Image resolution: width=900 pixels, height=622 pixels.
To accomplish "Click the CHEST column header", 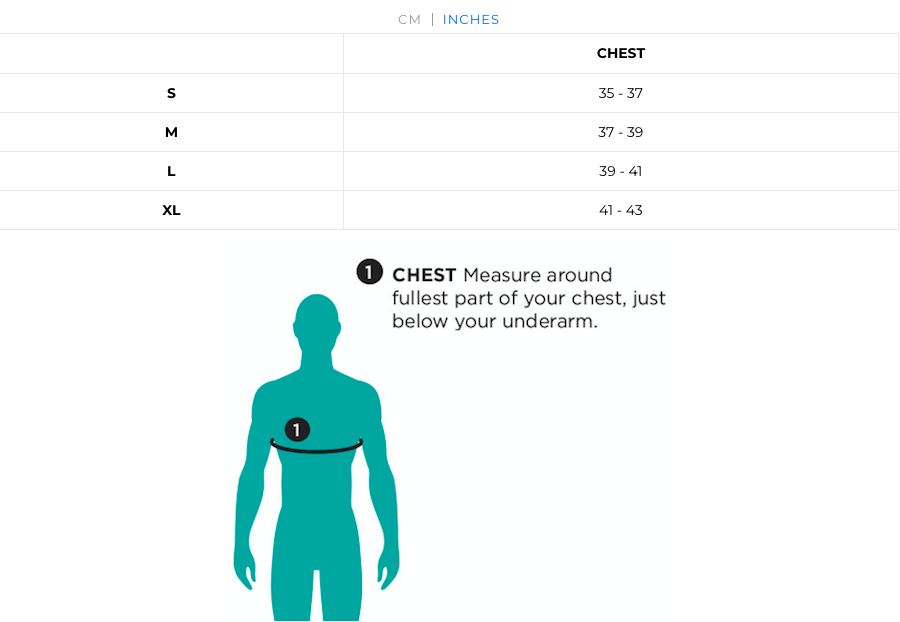I will coord(620,53).
